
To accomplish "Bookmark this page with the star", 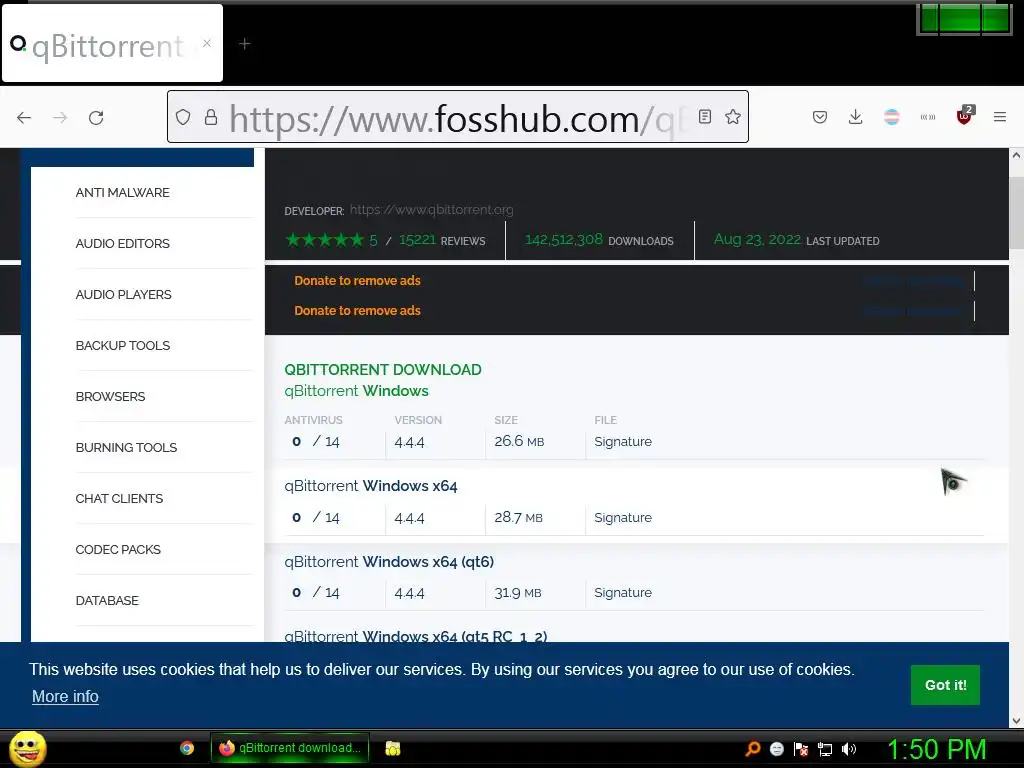I will [x=733, y=117].
